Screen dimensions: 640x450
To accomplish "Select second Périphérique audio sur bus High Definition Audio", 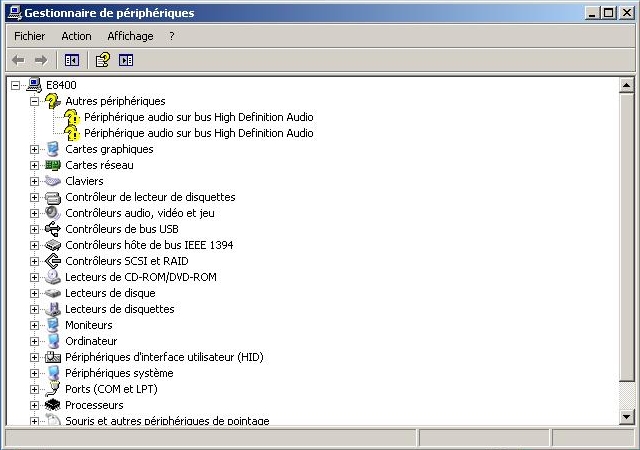I will [199, 133].
